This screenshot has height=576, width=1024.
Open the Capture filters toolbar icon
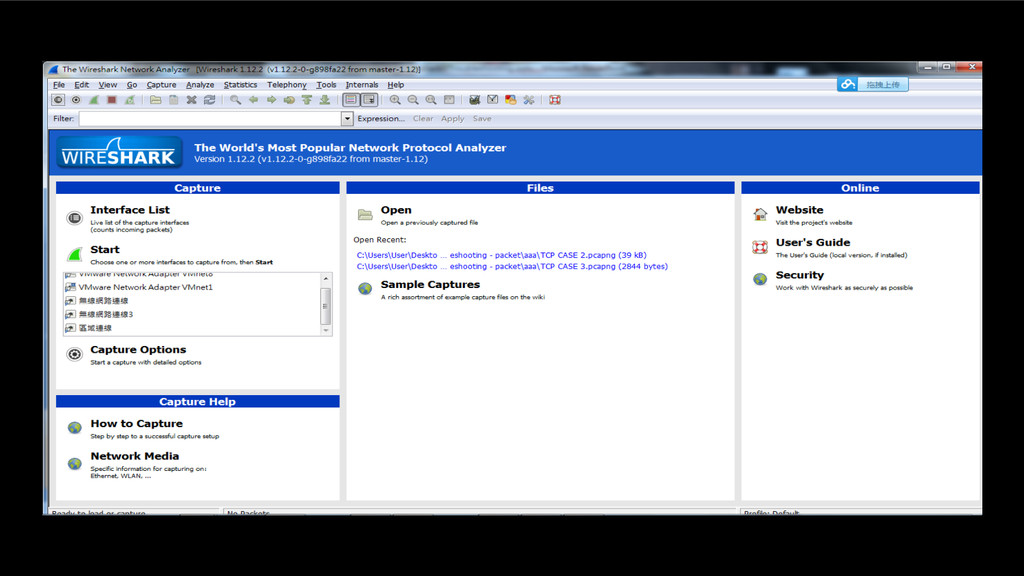click(x=475, y=100)
